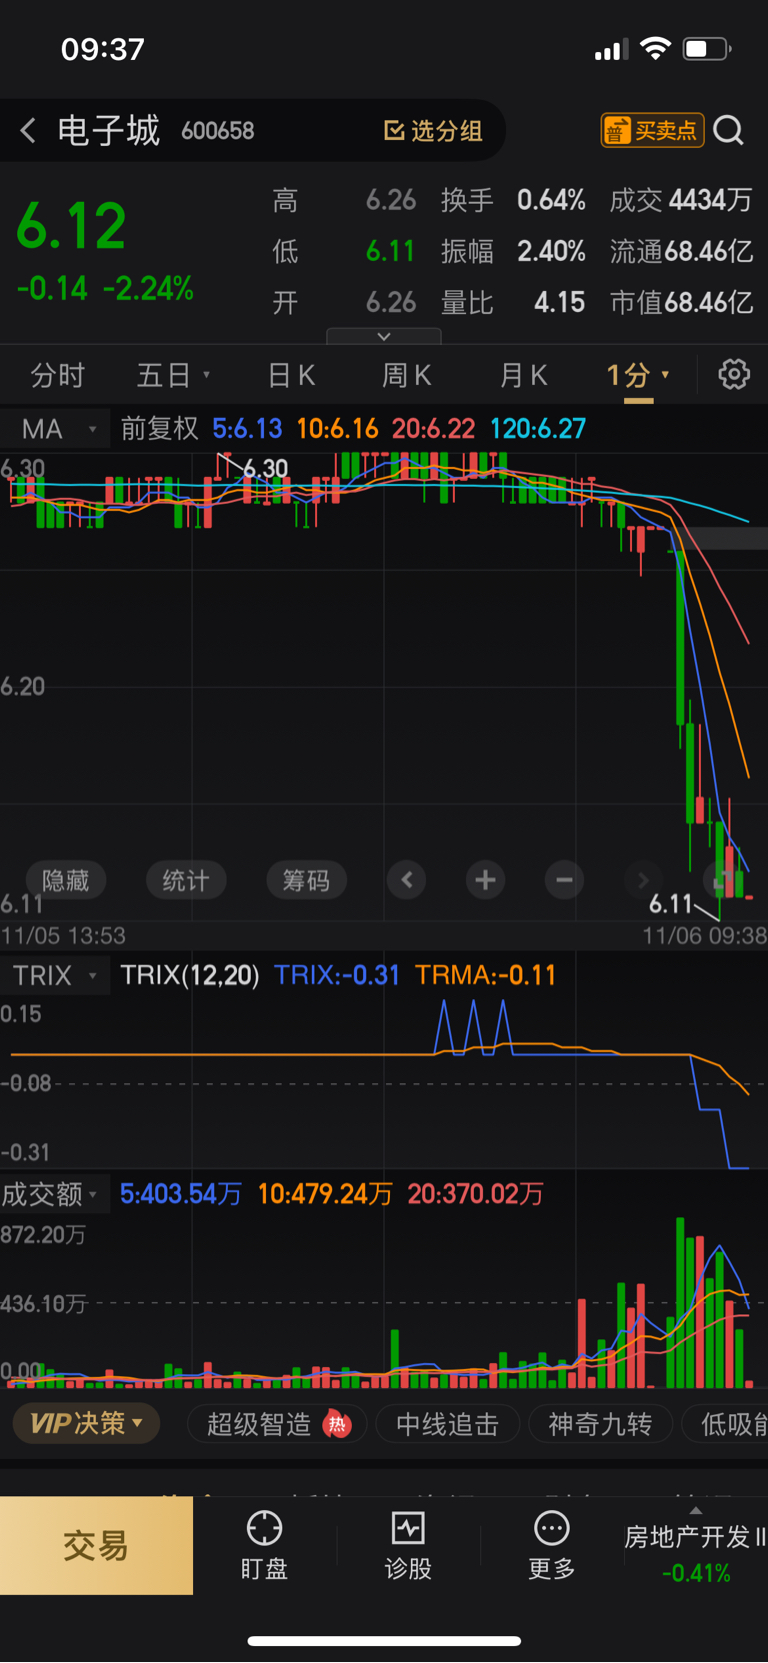Go back using the arrow beside 电子城
This screenshot has width=768, height=1663.
click(28, 130)
